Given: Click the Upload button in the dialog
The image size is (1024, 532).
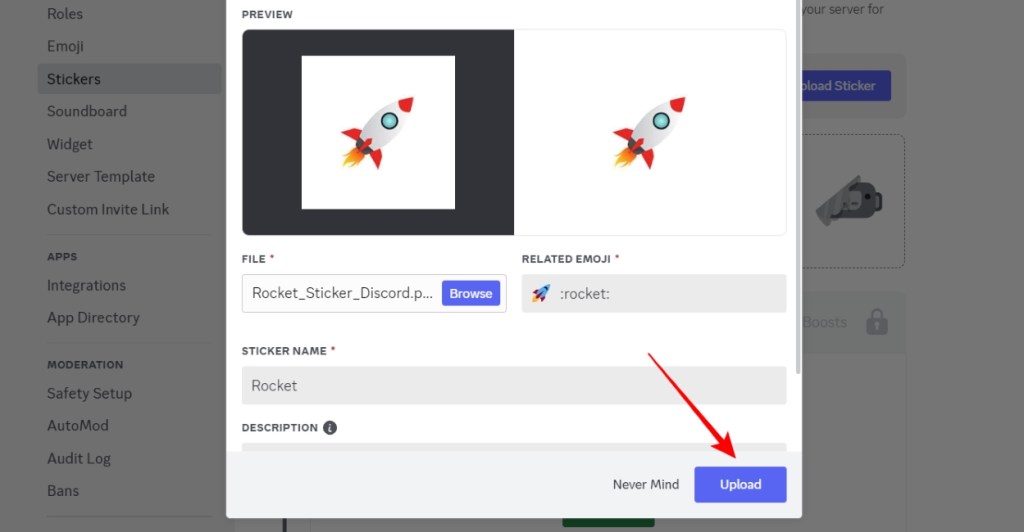Looking at the screenshot, I should [x=740, y=484].
